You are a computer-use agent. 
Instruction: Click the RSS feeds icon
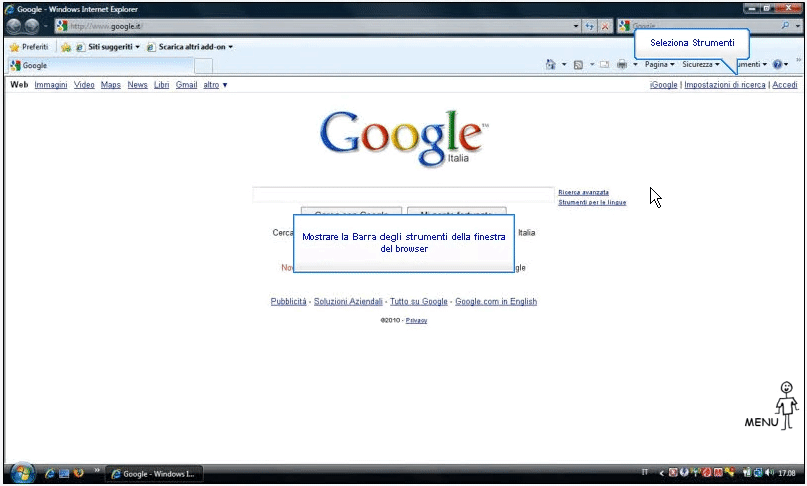(578, 64)
